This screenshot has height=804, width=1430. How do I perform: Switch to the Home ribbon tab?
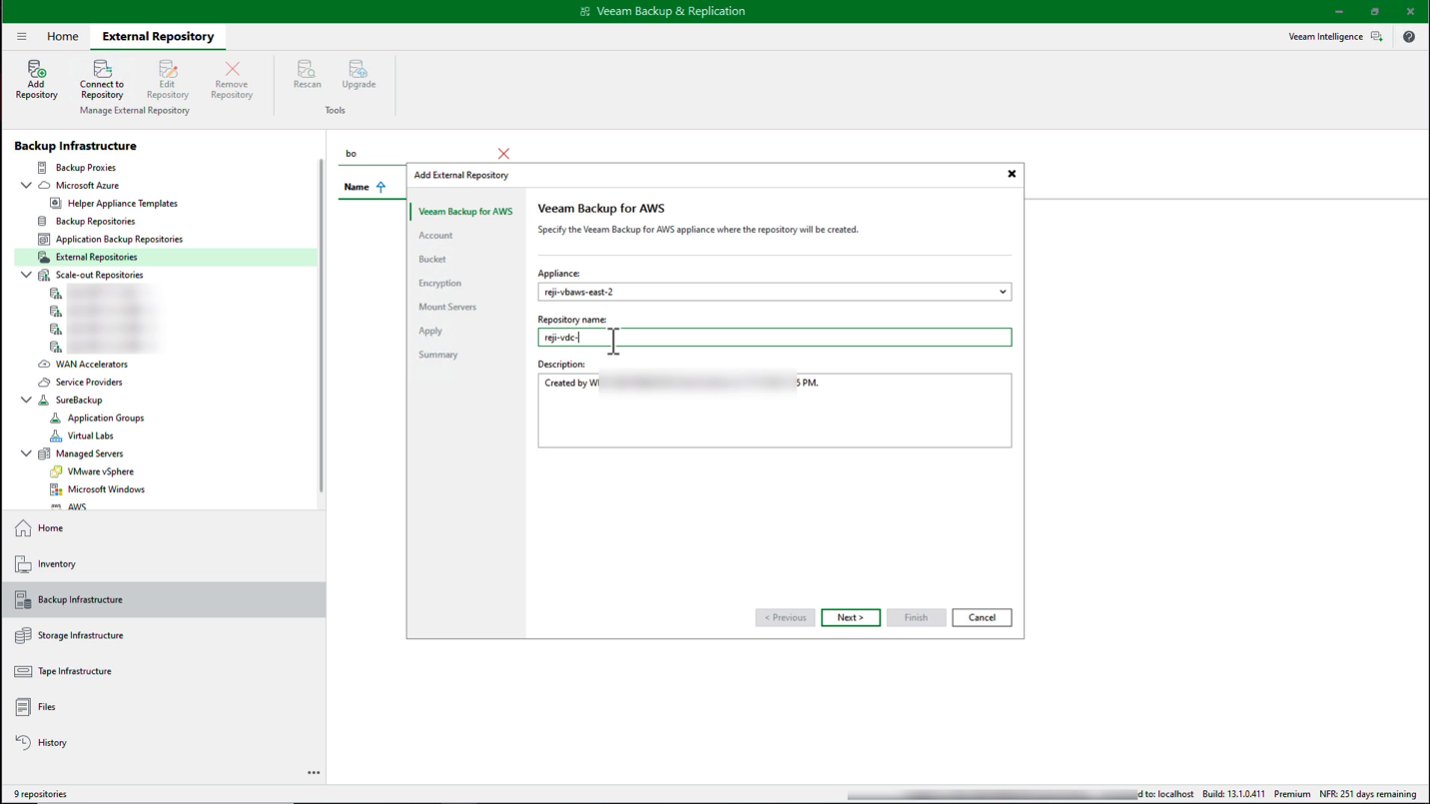pyautogui.click(x=62, y=36)
